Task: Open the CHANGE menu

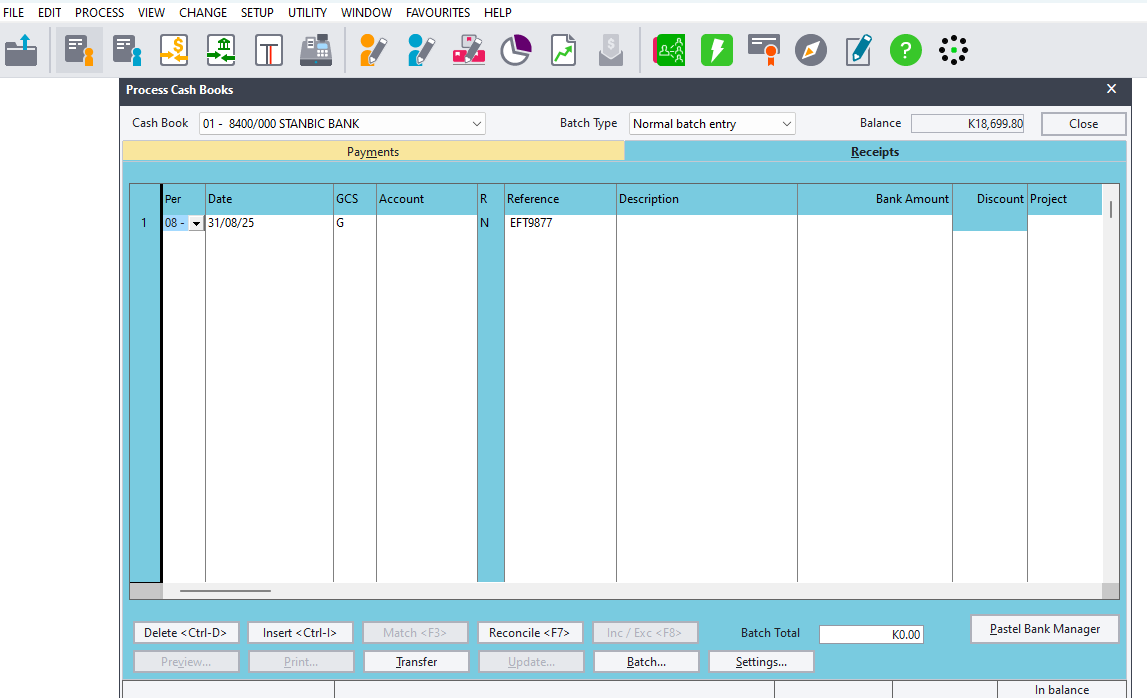Action: click(203, 12)
